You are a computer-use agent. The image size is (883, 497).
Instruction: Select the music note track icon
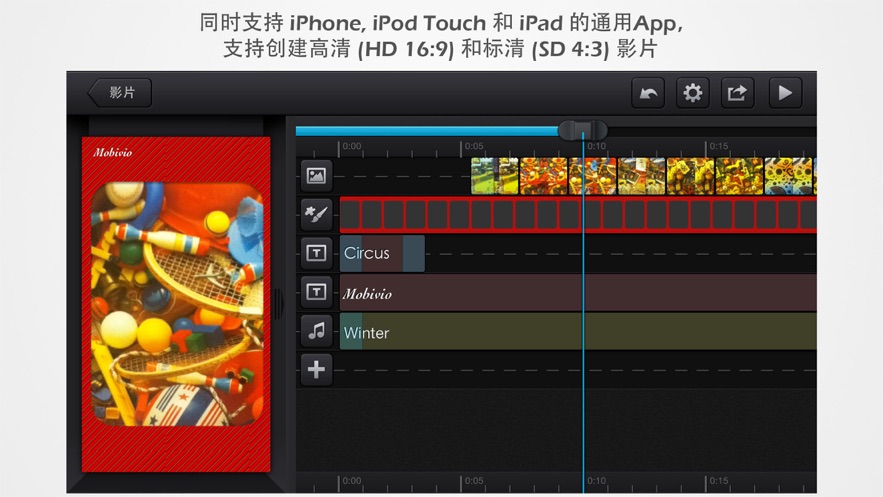pyautogui.click(x=316, y=331)
